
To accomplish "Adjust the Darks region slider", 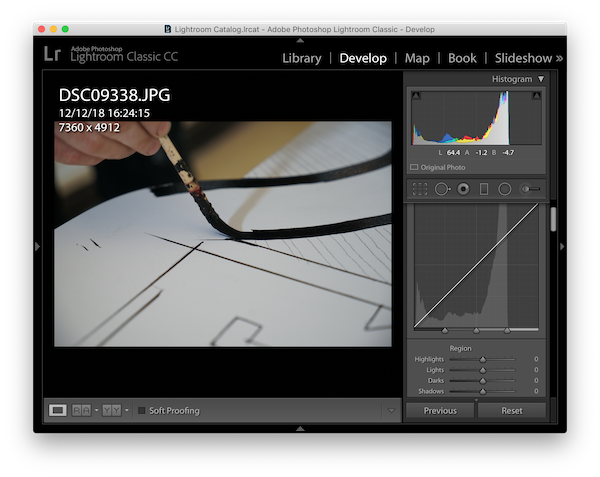I will pyautogui.click(x=483, y=381).
